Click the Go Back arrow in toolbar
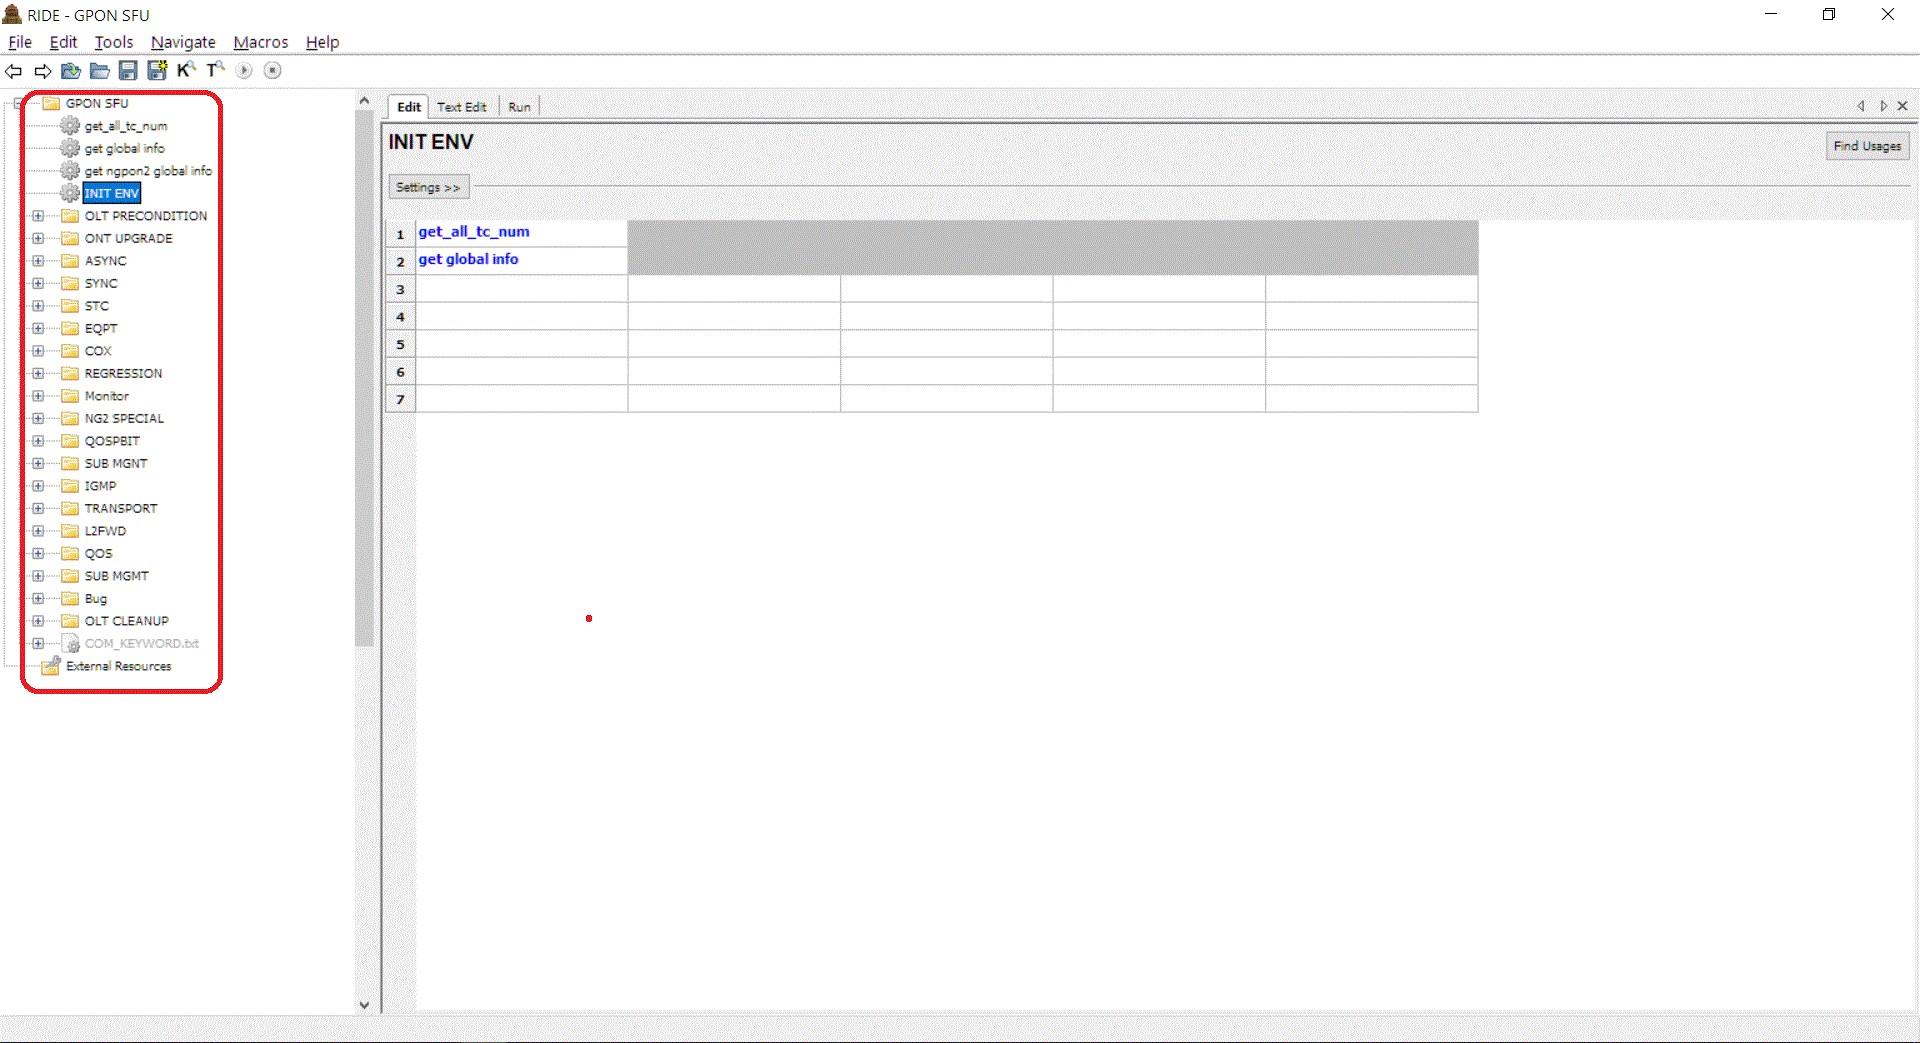Screen dimensions: 1920x1043 point(14,71)
